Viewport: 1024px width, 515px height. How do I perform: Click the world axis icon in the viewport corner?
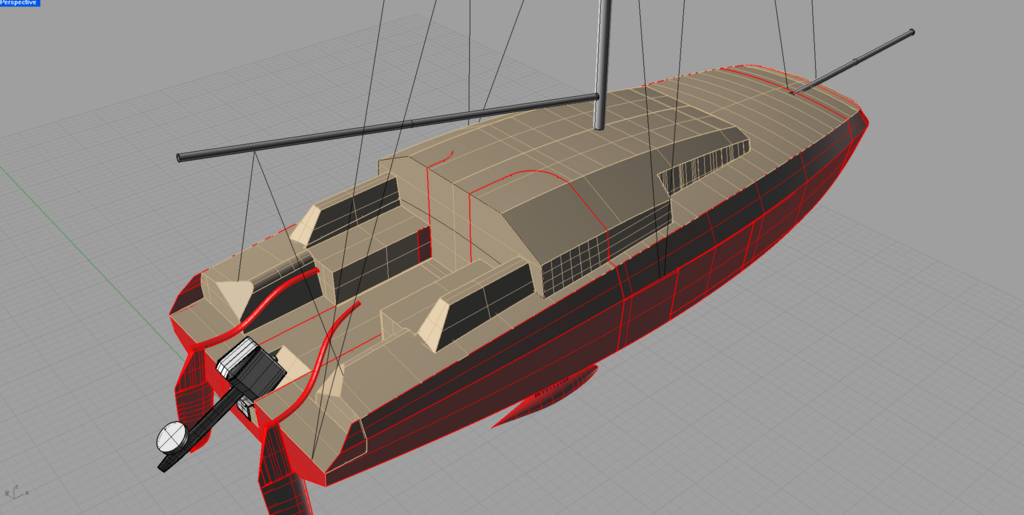pos(15,491)
